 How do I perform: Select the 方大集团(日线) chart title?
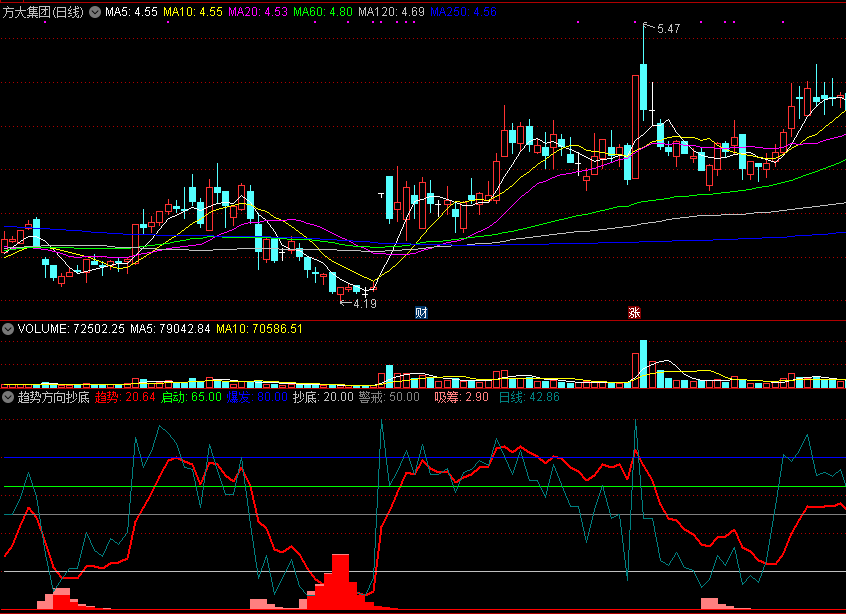(43, 12)
